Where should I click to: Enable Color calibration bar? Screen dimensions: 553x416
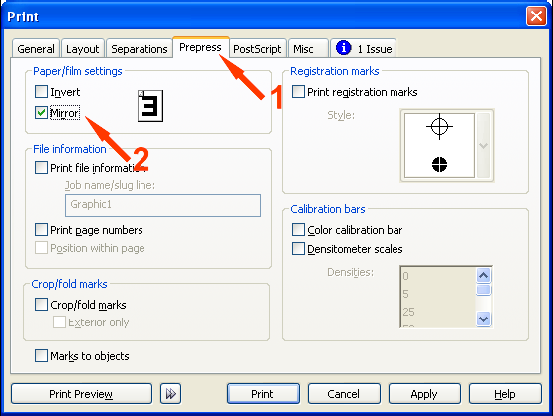tap(298, 230)
